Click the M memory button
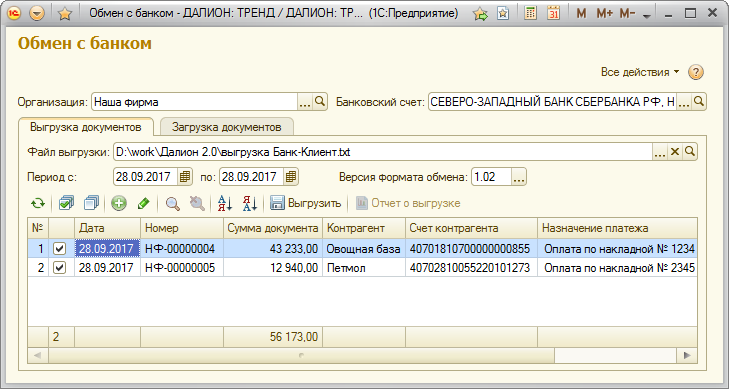This screenshot has width=729, height=389. click(581, 13)
